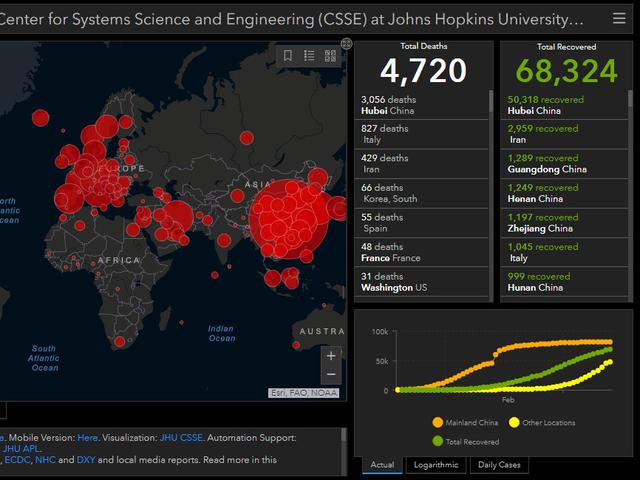
Task: Click the Indian Ocean label on the map
Action: coord(222,333)
